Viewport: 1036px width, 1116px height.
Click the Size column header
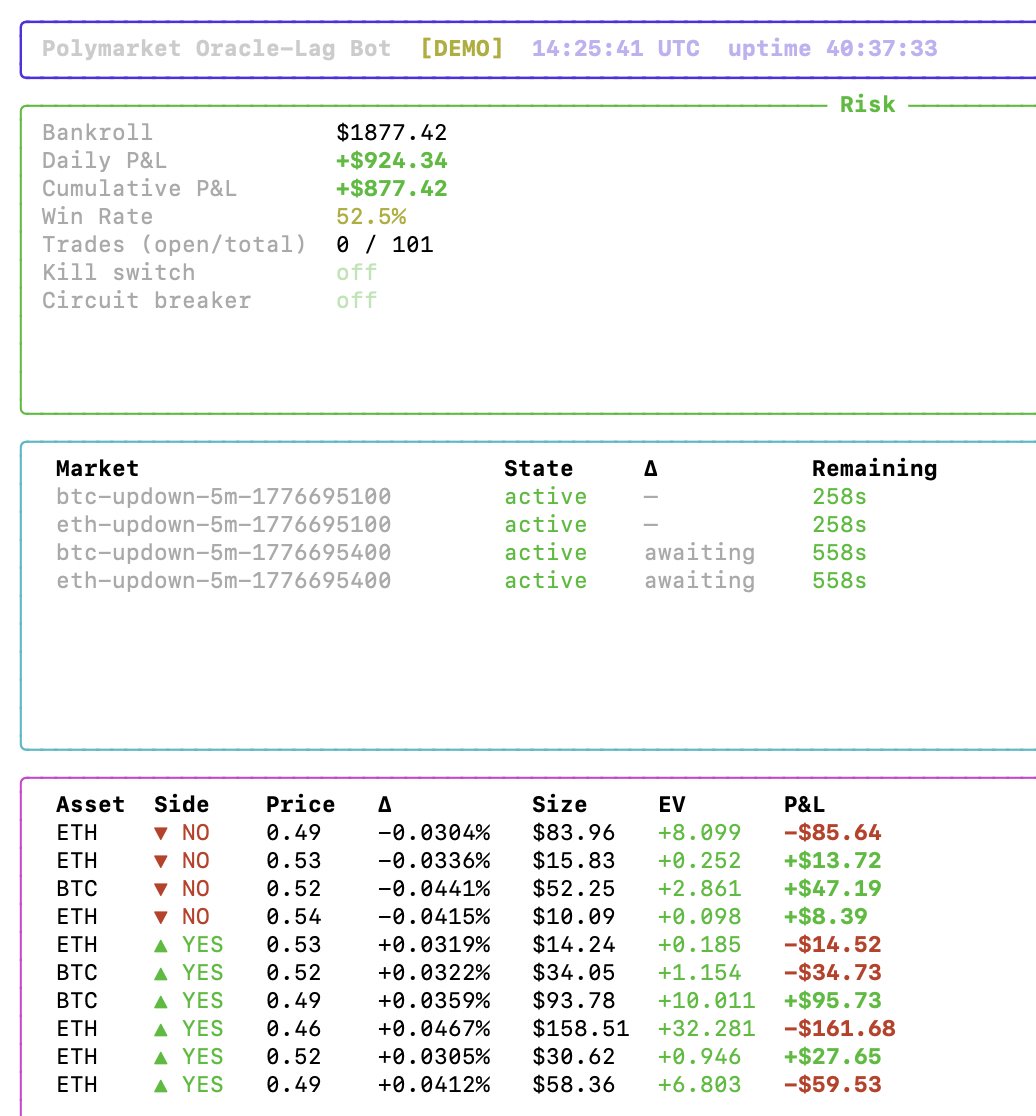pyautogui.click(x=560, y=804)
